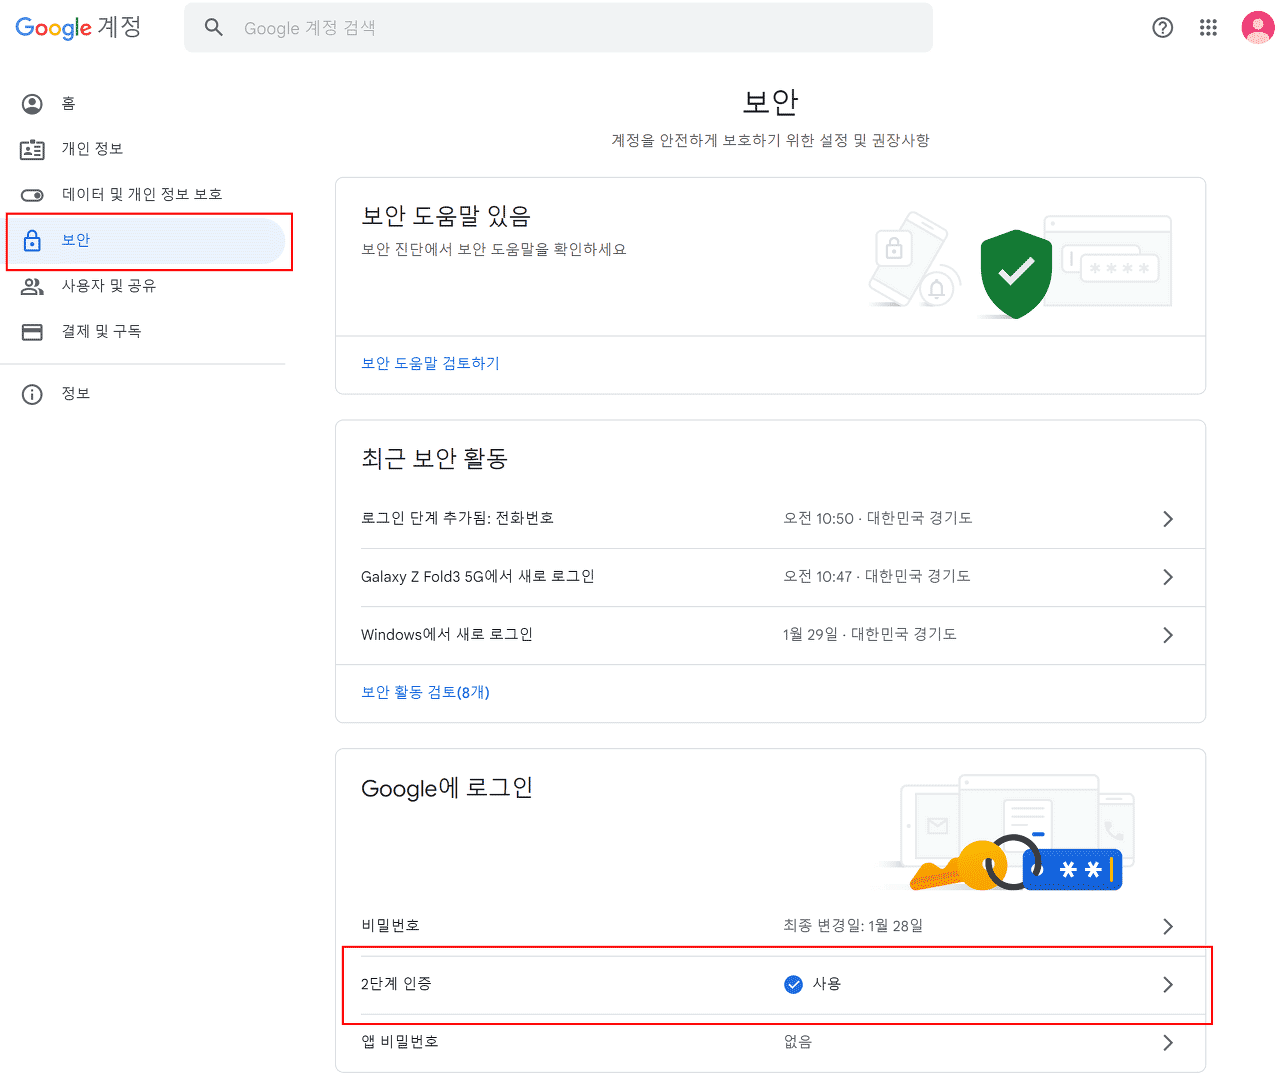Image resolution: width=1280 pixels, height=1079 pixels.
Task: Click the blue check icon beside 사용
Action: click(x=793, y=985)
